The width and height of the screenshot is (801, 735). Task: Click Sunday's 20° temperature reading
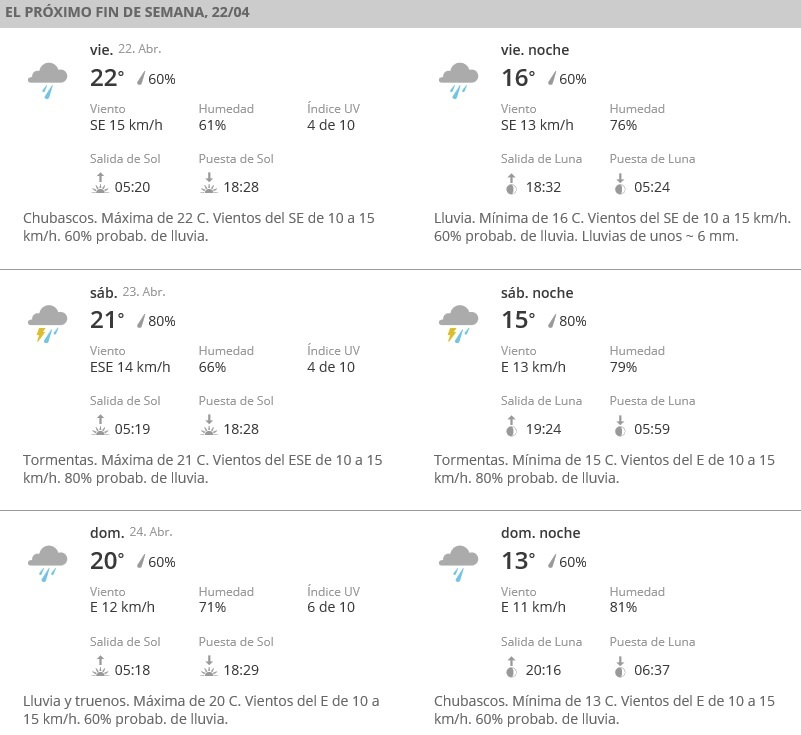(107, 561)
